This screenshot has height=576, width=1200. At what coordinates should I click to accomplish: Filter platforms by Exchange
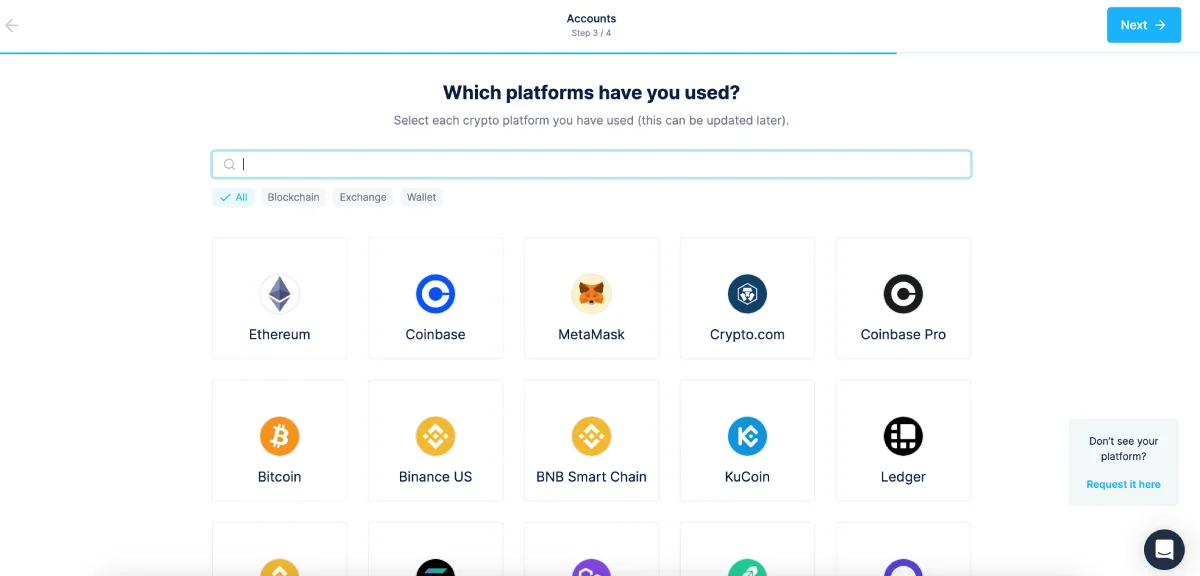click(363, 197)
